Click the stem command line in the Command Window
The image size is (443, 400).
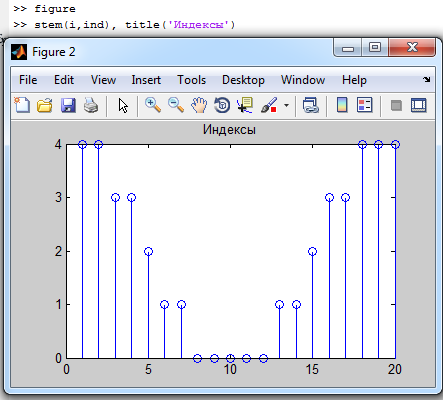[124, 25]
